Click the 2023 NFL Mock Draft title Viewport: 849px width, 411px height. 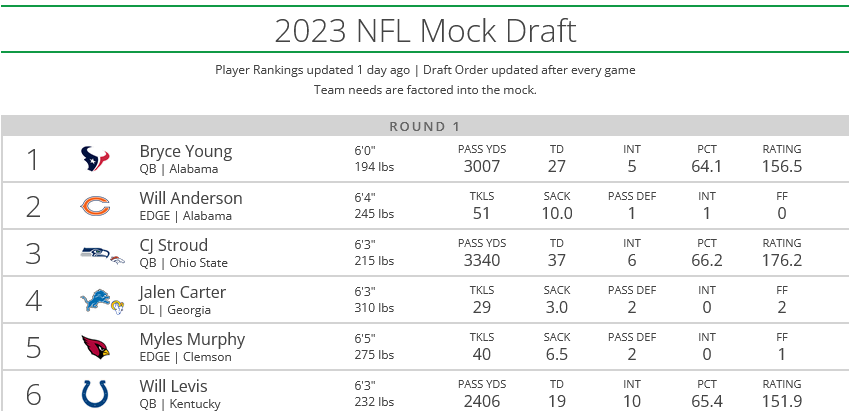click(x=425, y=31)
